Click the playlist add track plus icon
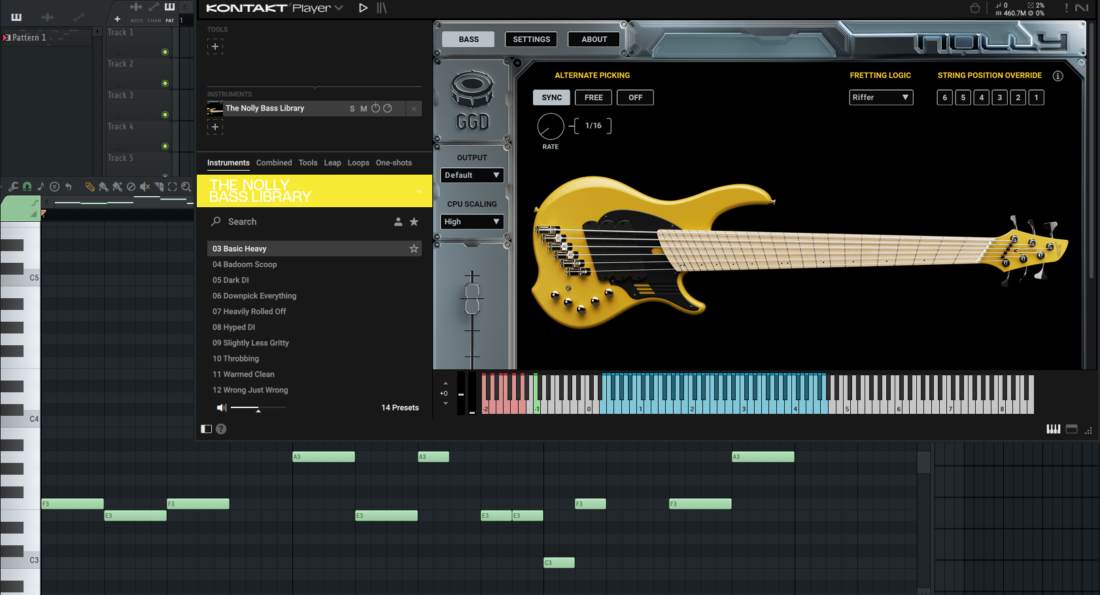 (117, 19)
